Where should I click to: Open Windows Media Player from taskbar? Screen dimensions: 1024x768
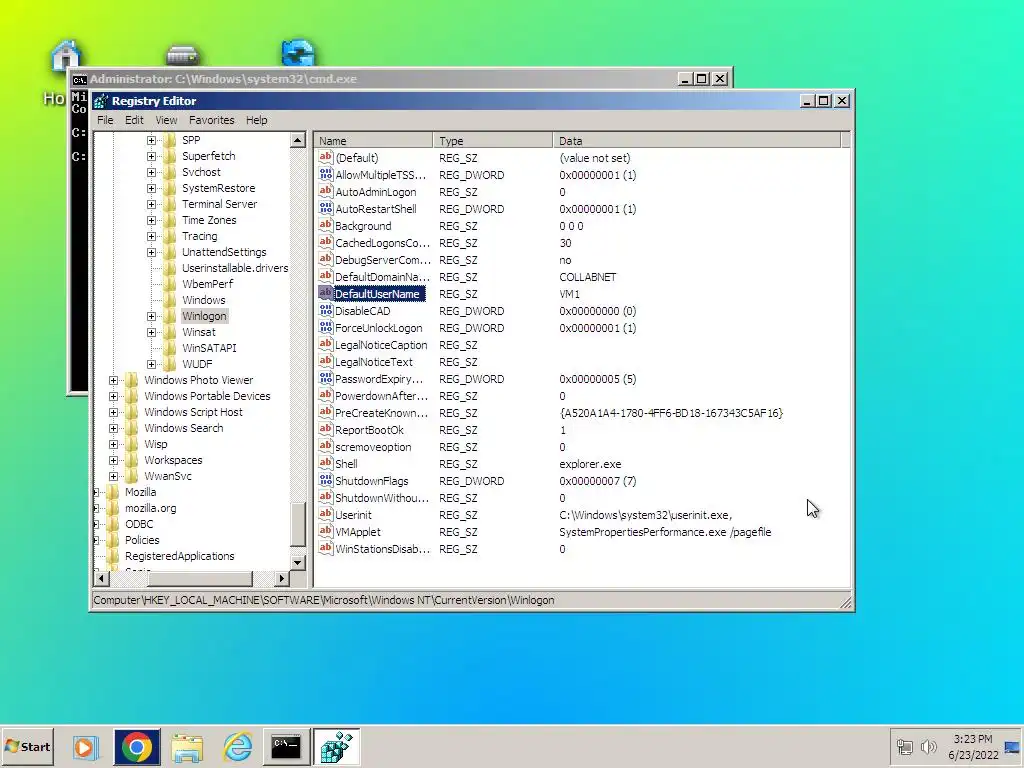pos(85,747)
